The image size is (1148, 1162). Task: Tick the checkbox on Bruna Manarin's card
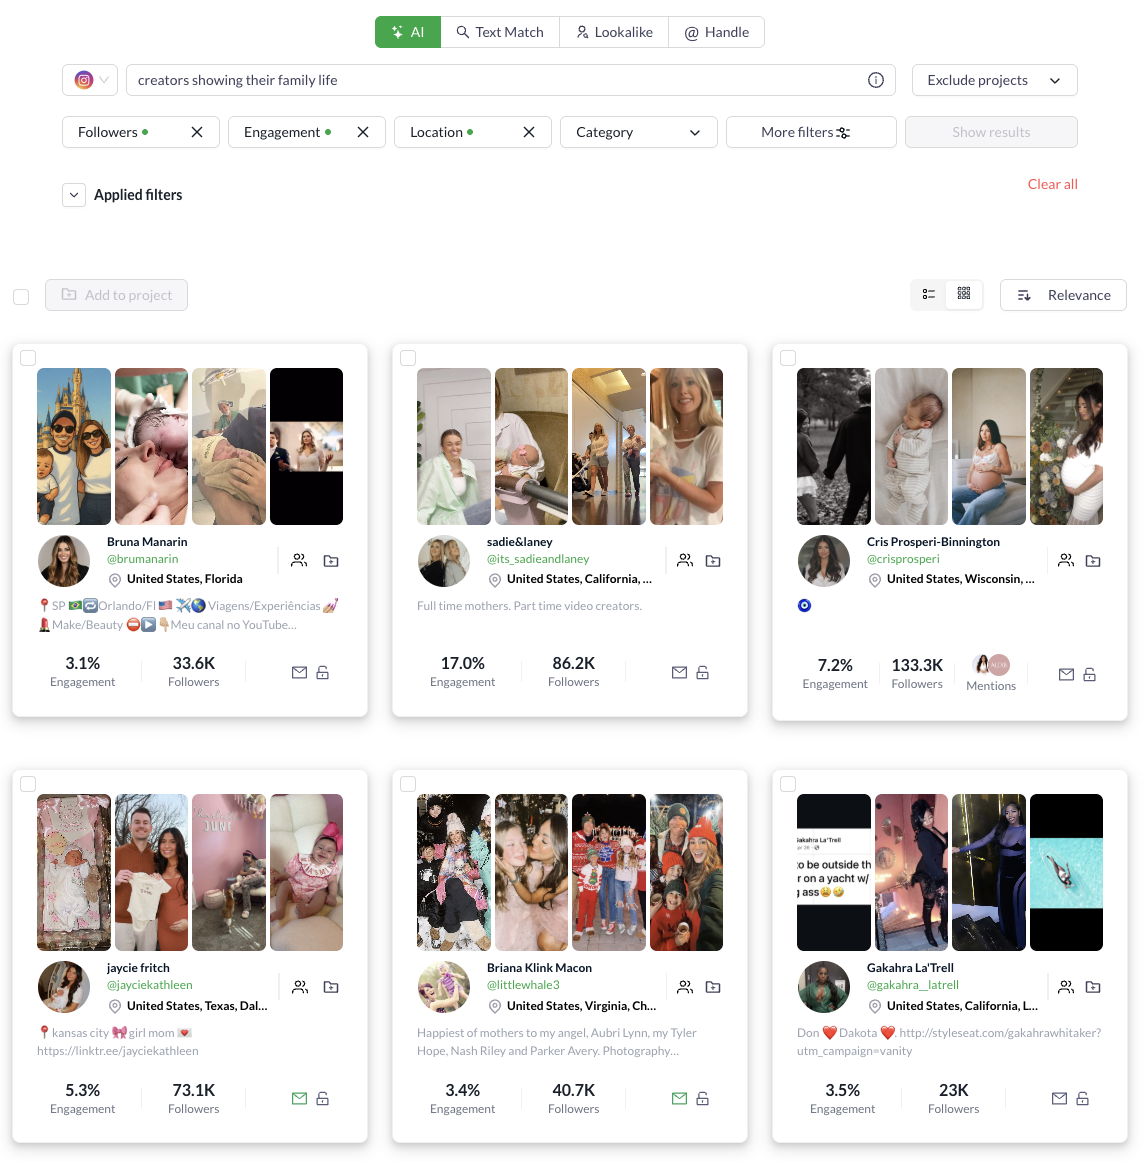coord(28,358)
